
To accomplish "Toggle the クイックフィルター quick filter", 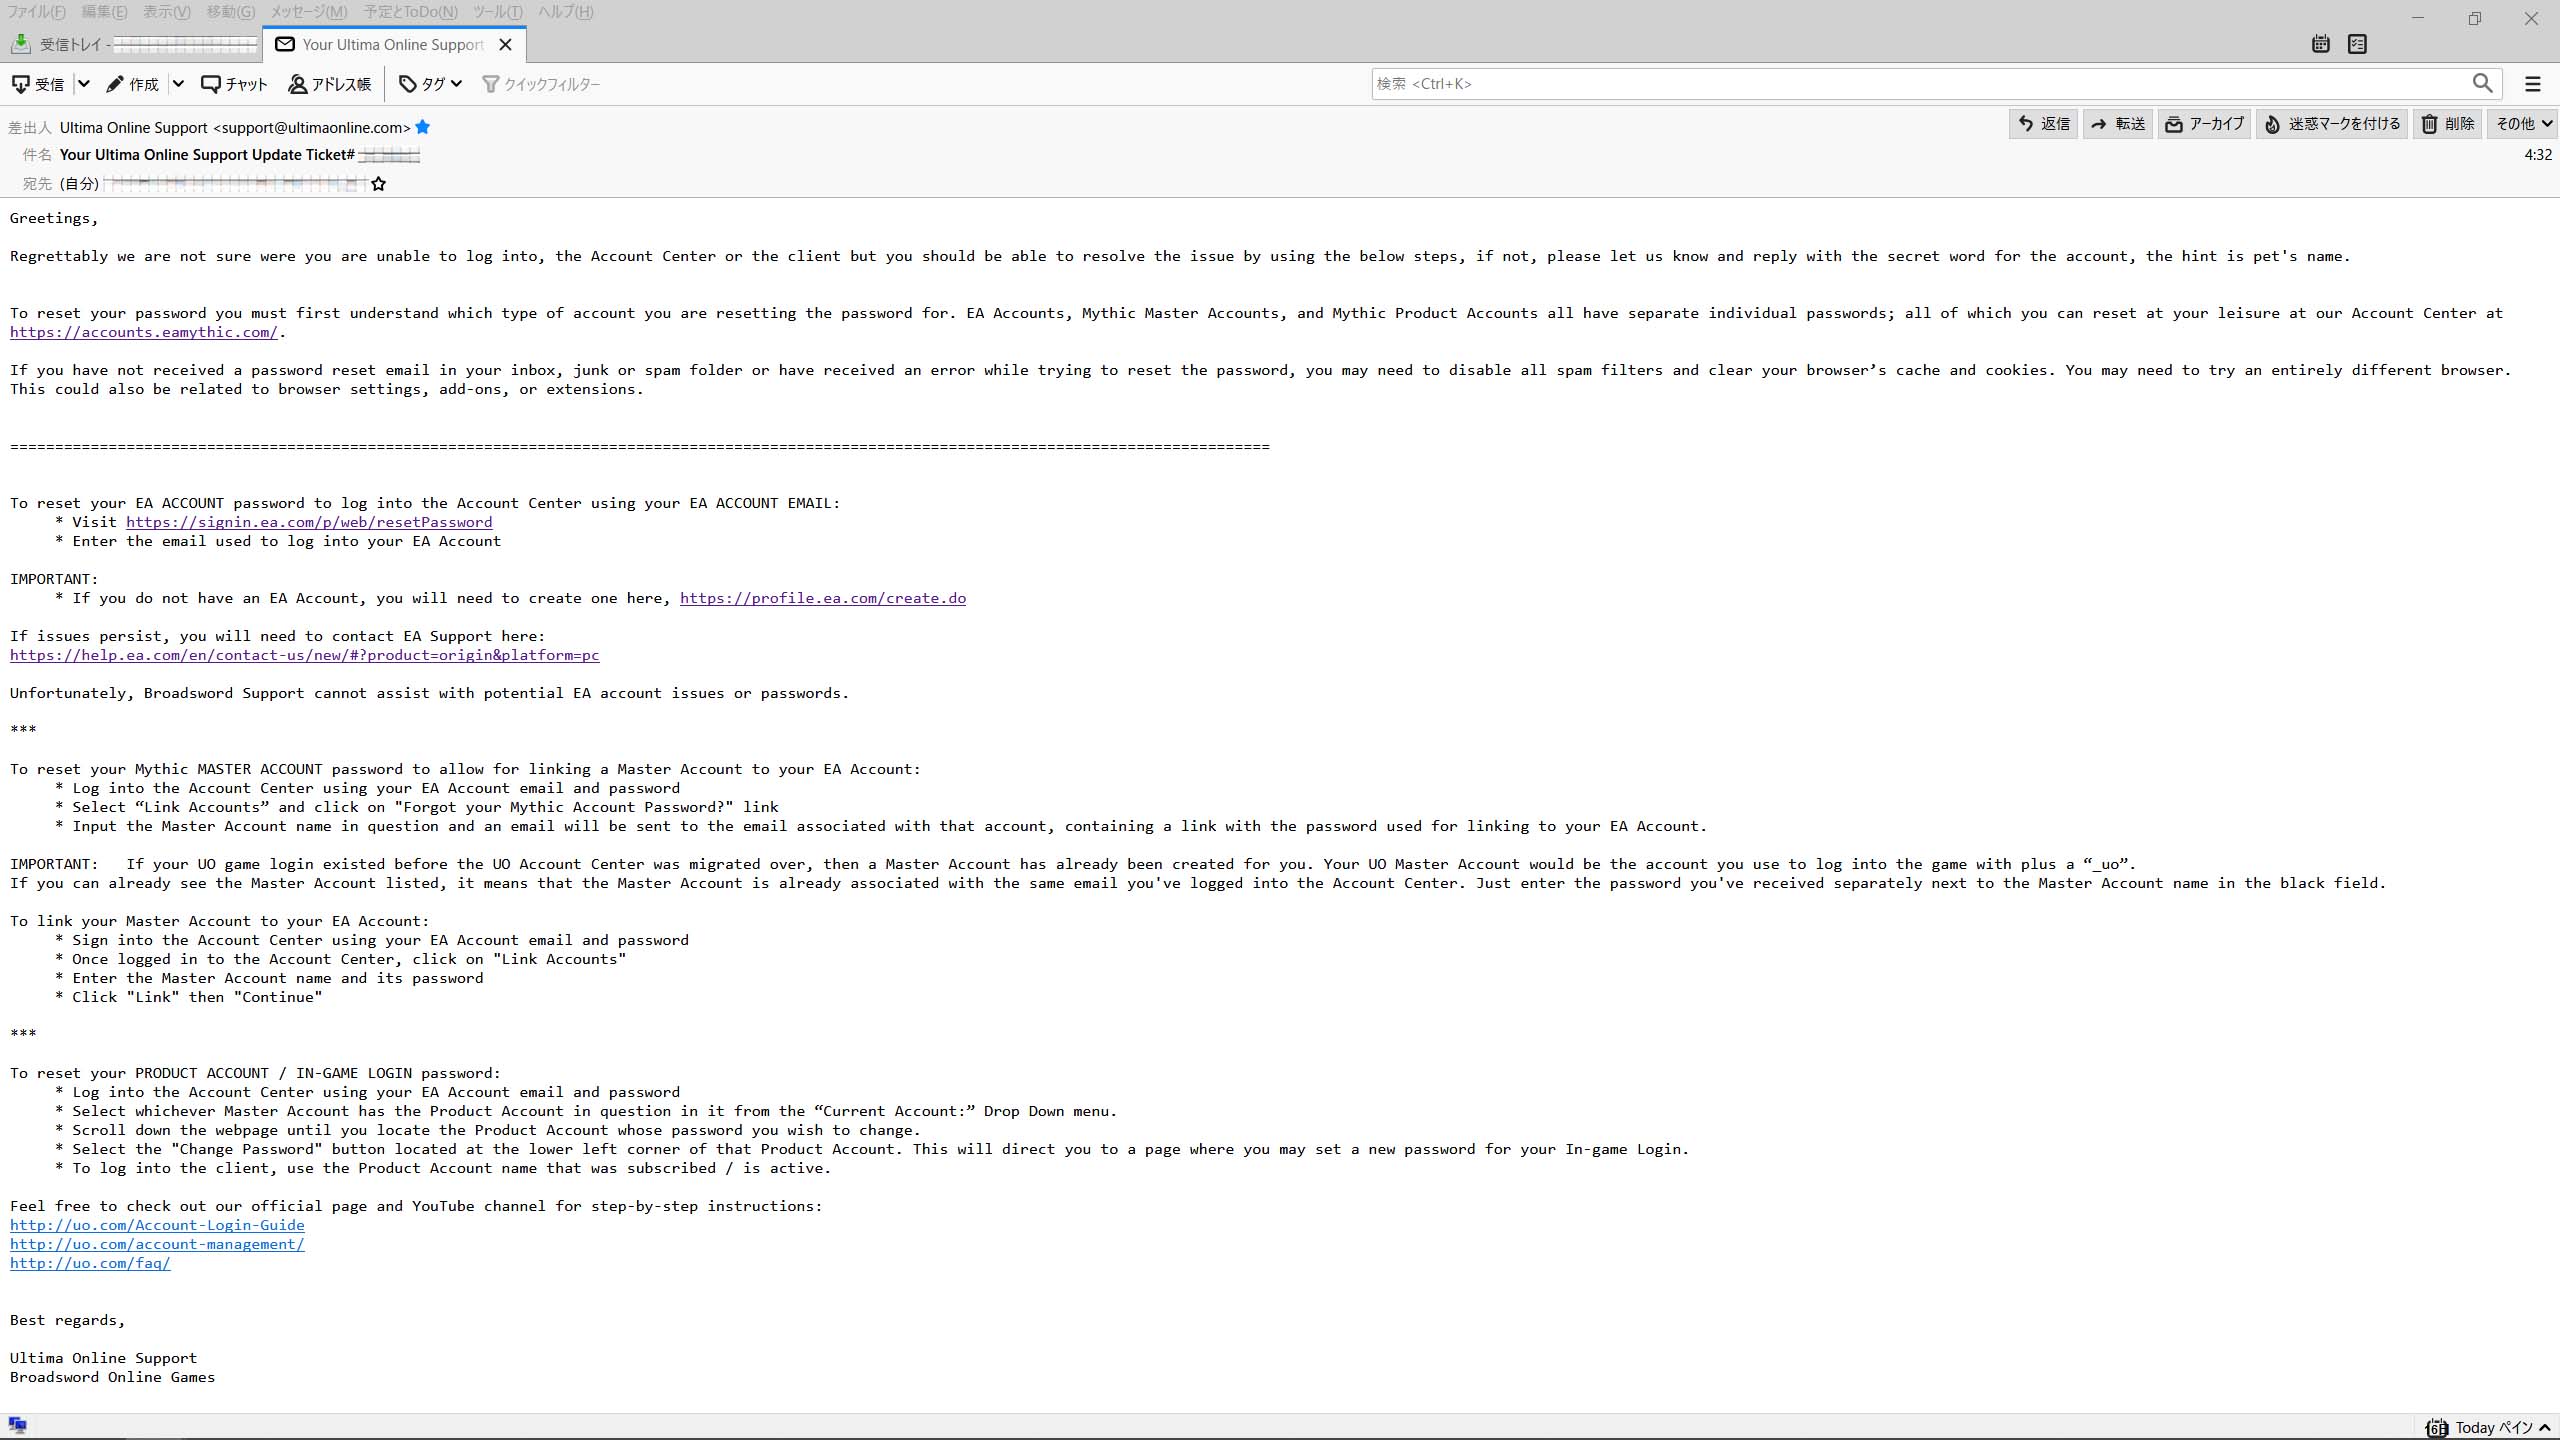I will coord(541,84).
